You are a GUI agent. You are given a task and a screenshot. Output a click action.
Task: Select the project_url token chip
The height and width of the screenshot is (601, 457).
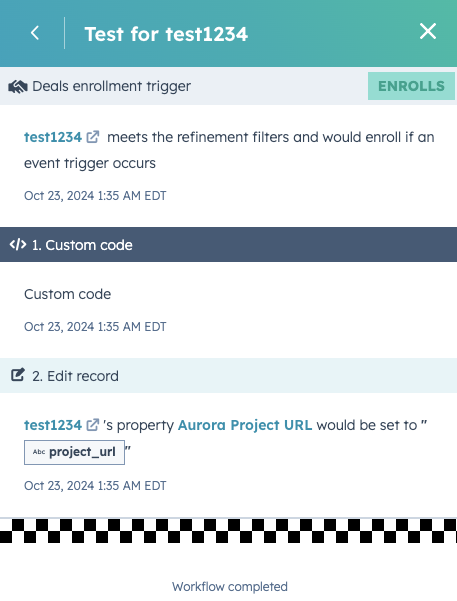74,452
